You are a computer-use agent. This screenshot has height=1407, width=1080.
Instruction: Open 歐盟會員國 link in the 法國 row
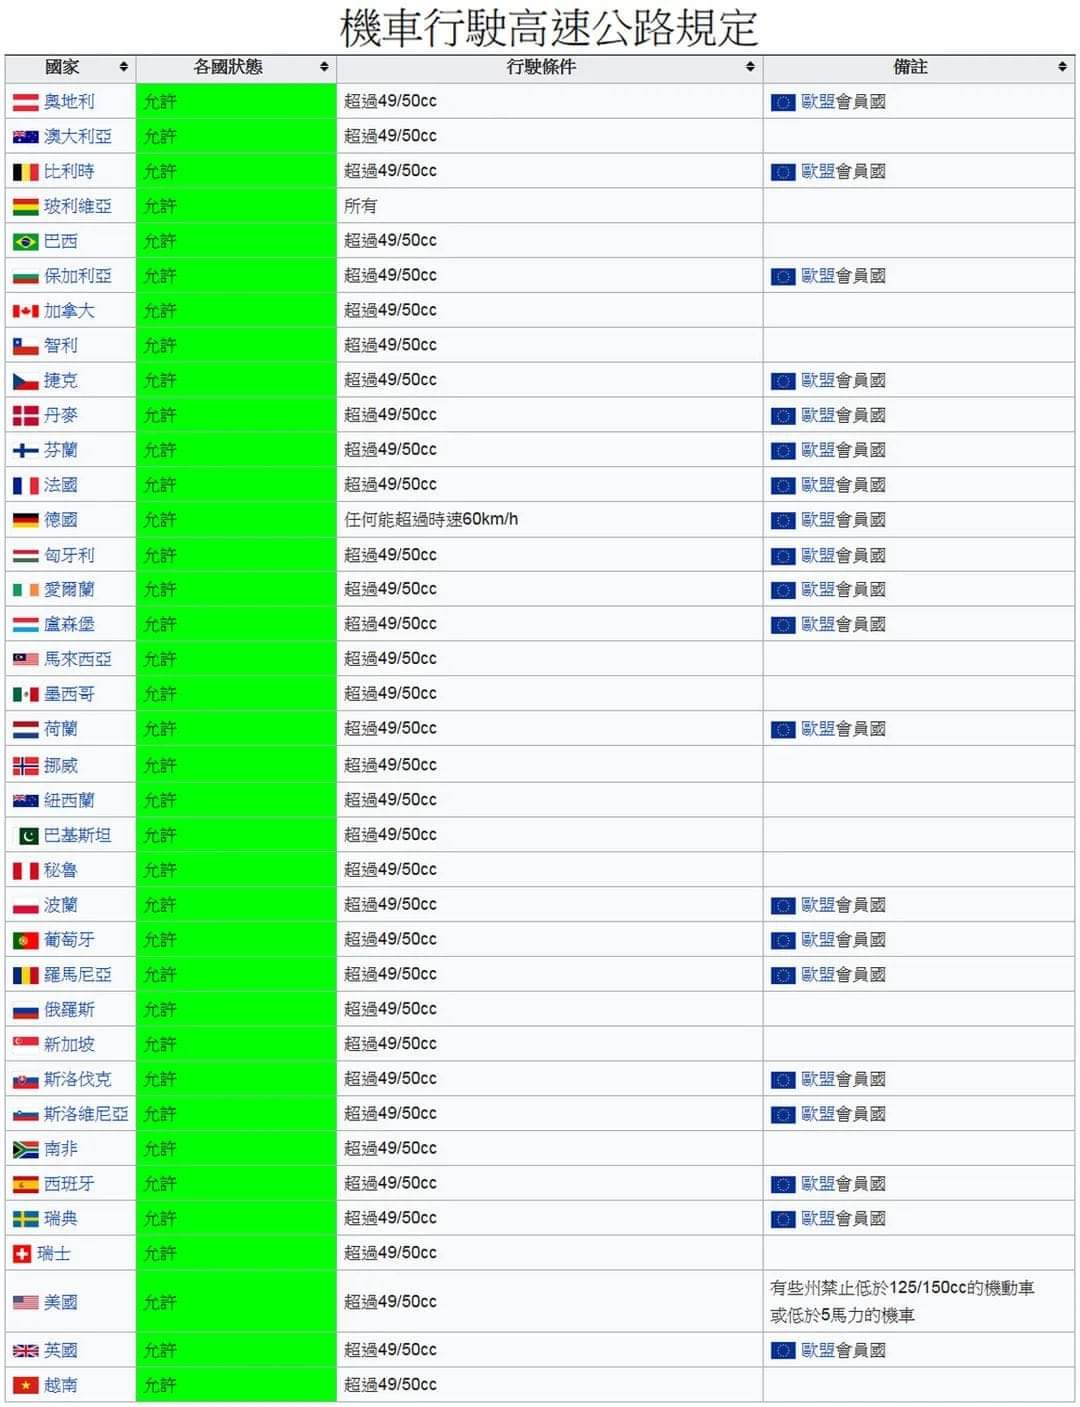coord(843,485)
